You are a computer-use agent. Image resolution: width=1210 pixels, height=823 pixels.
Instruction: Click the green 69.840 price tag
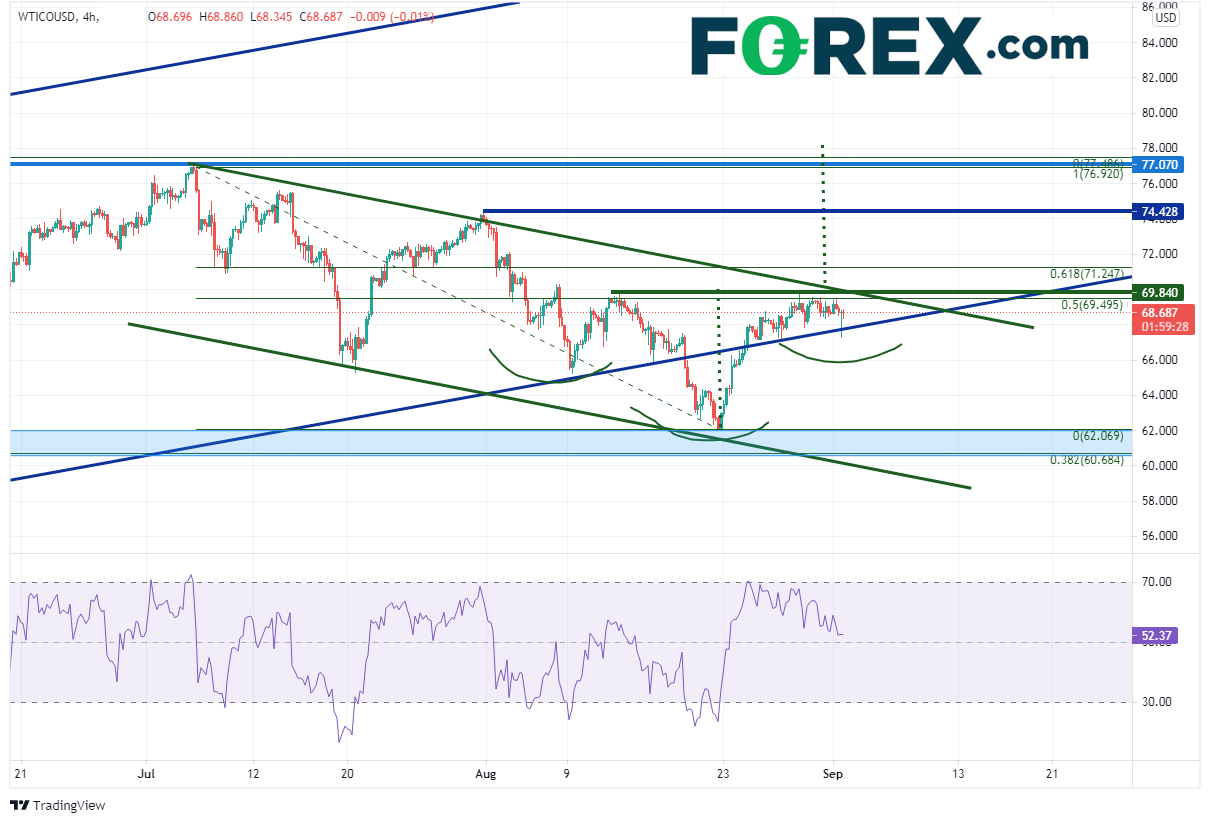point(1159,292)
